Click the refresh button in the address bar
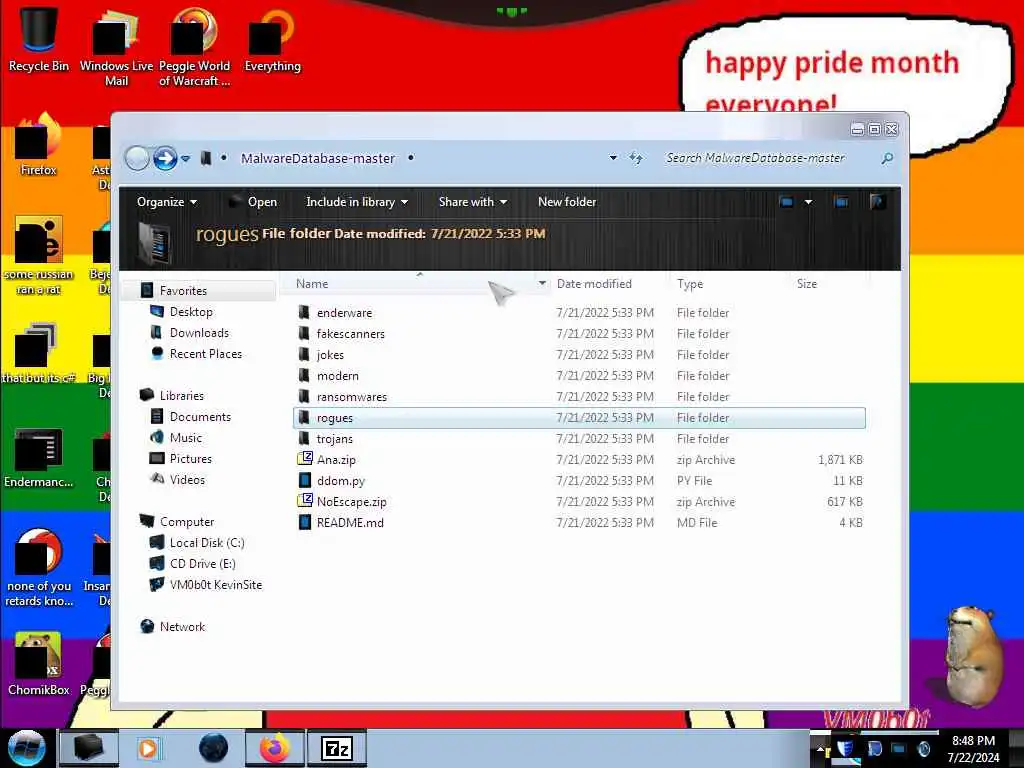Image resolution: width=1024 pixels, height=768 pixels. pyautogui.click(x=635, y=158)
